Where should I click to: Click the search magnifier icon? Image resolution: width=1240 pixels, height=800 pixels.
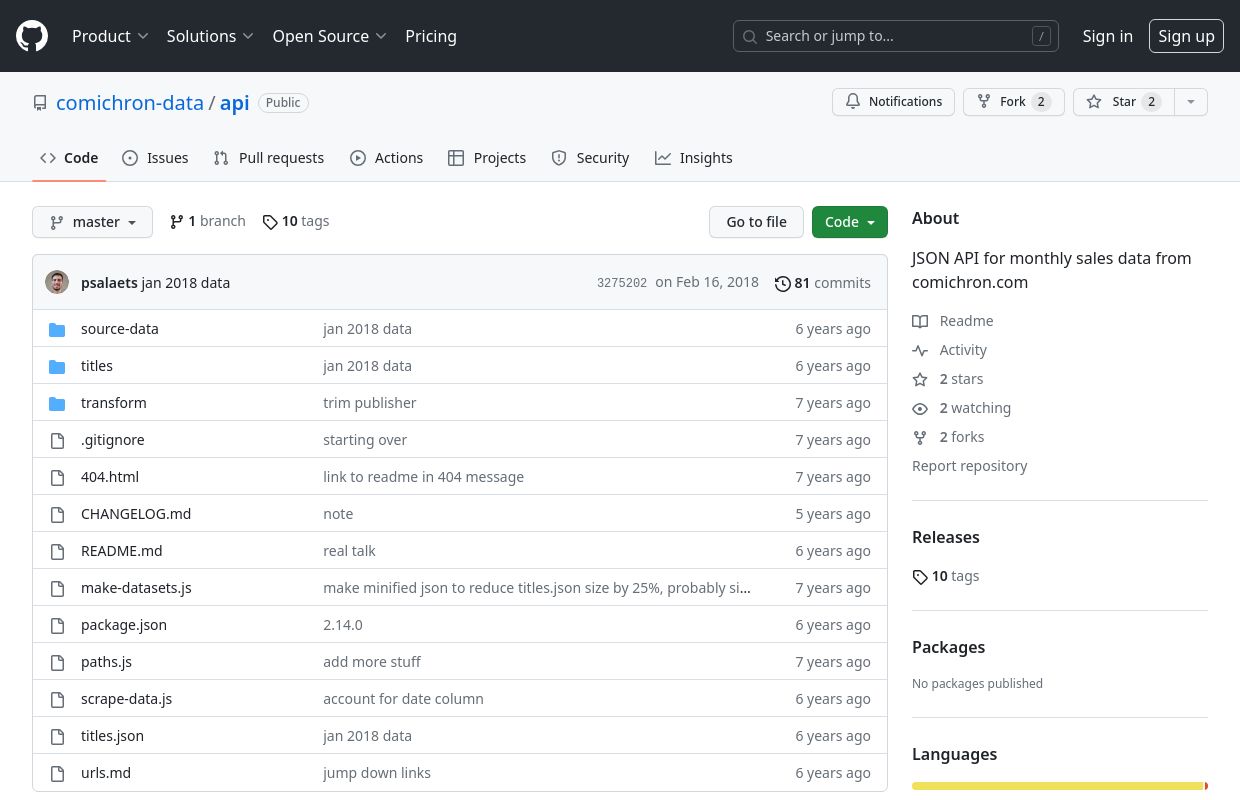coord(750,37)
